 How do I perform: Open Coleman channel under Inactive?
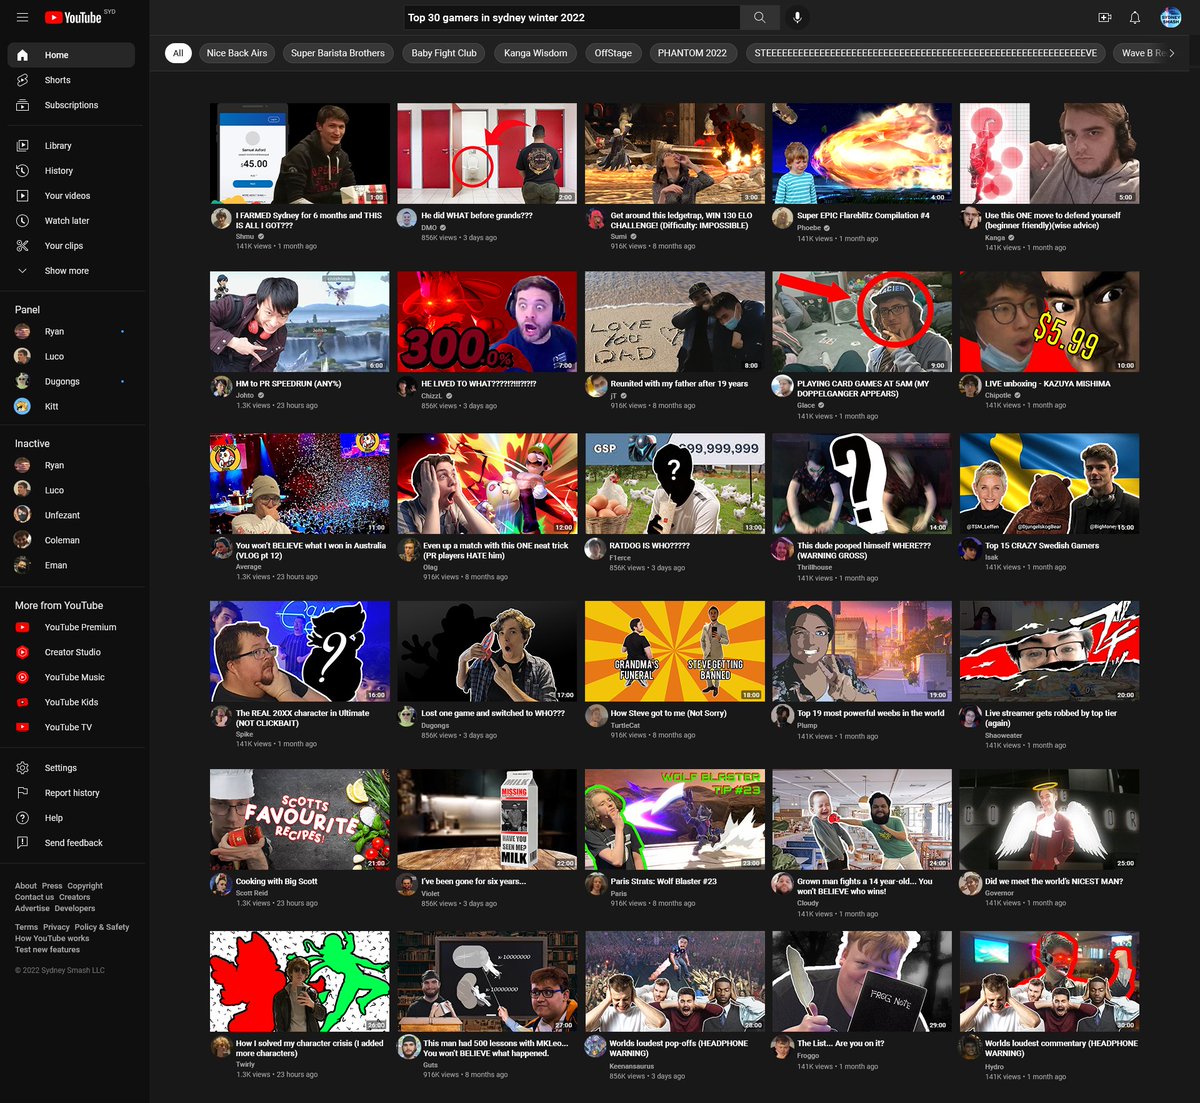click(71, 540)
